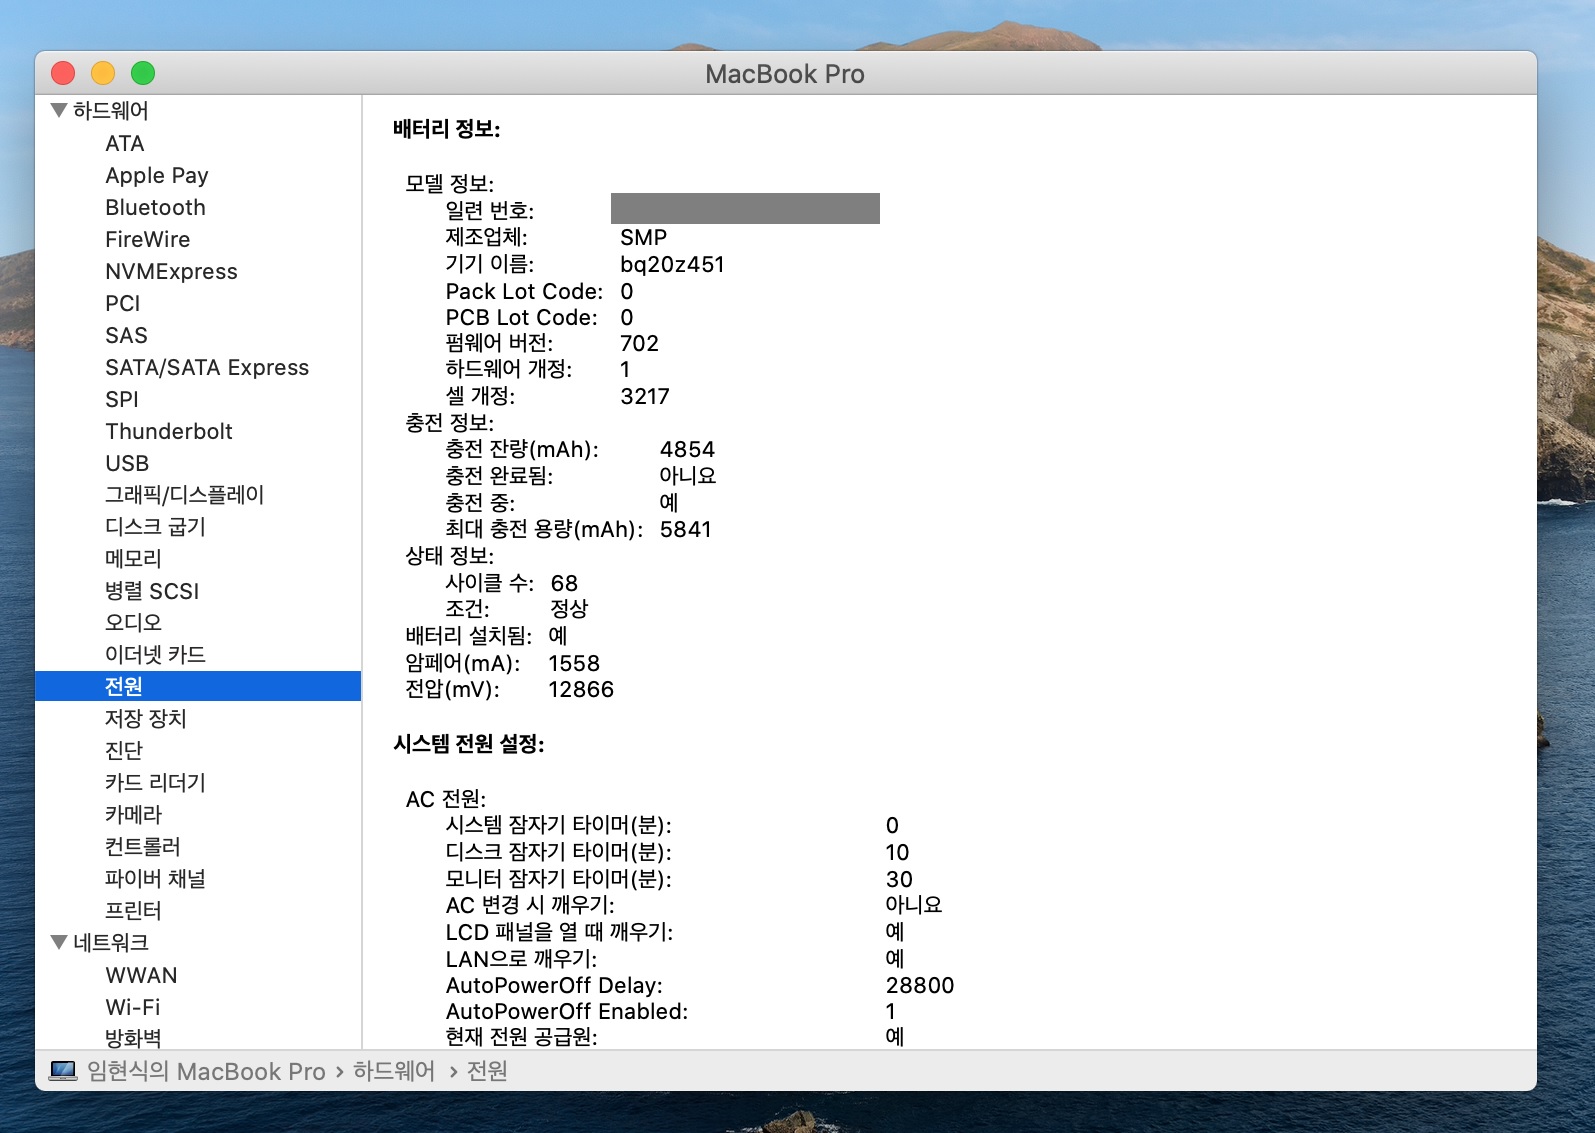Image resolution: width=1595 pixels, height=1133 pixels.
Task: Open 오디오 section
Action: click(133, 622)
